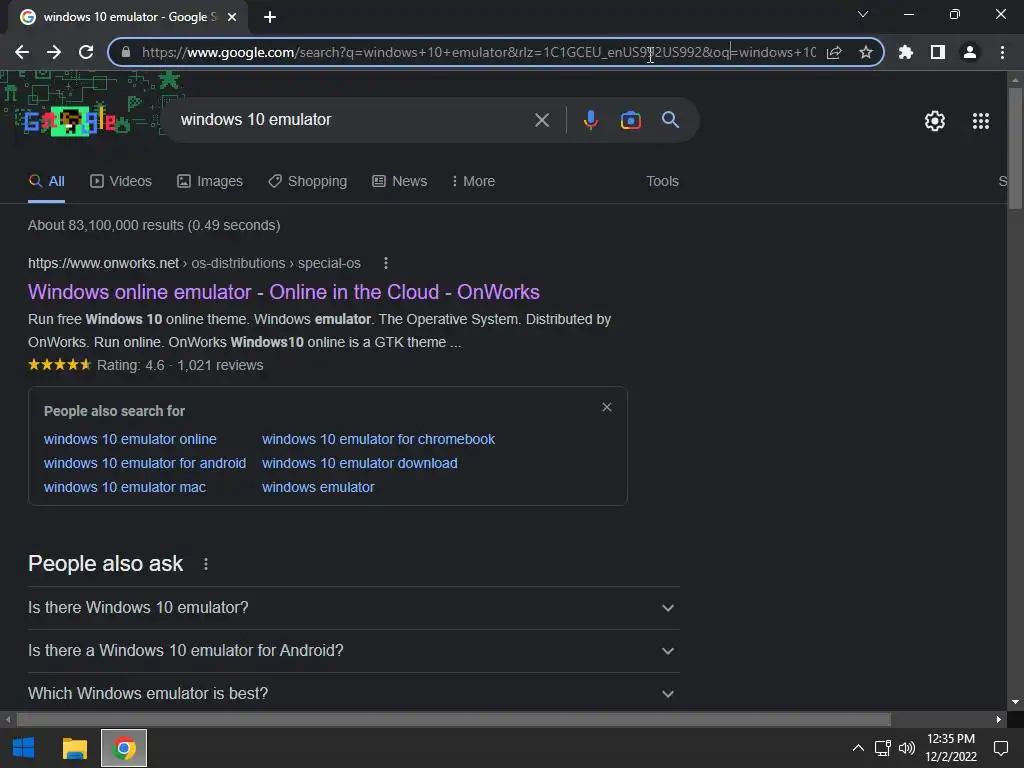Viewport: 1024px width, 768px height.
Task: Click the windows emulator suggestion
Action: coord(318,487)
